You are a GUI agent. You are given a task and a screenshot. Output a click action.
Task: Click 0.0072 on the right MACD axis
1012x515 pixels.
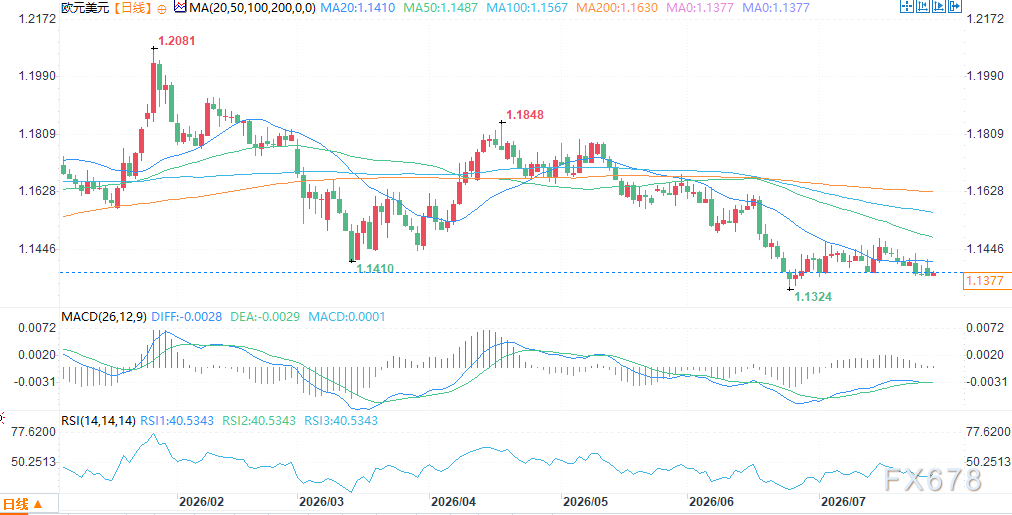pyautogui.click(x=985, y=328)
